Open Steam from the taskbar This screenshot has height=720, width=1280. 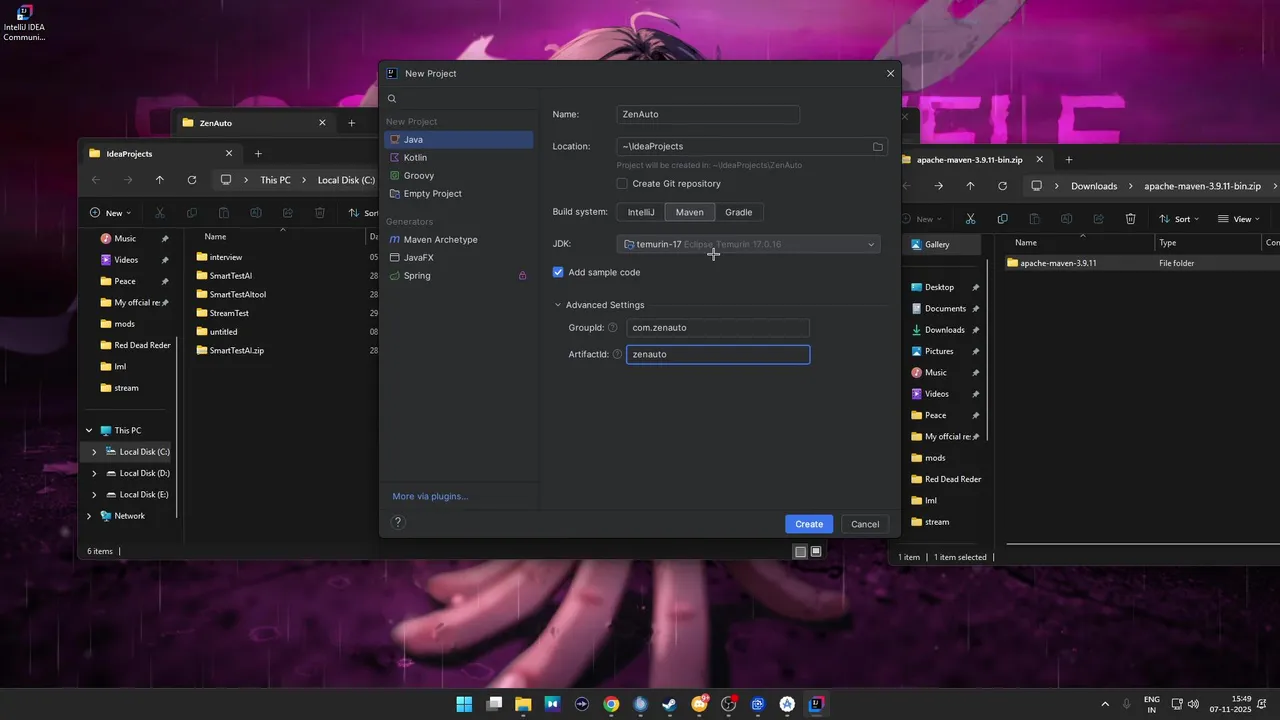pyautogui.click(x=669, y=704)
